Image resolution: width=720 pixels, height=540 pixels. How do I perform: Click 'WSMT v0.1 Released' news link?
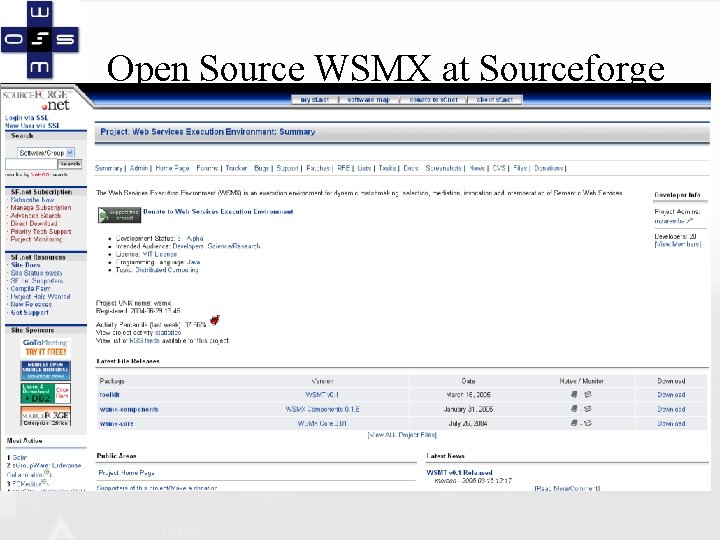pos(459,472)
